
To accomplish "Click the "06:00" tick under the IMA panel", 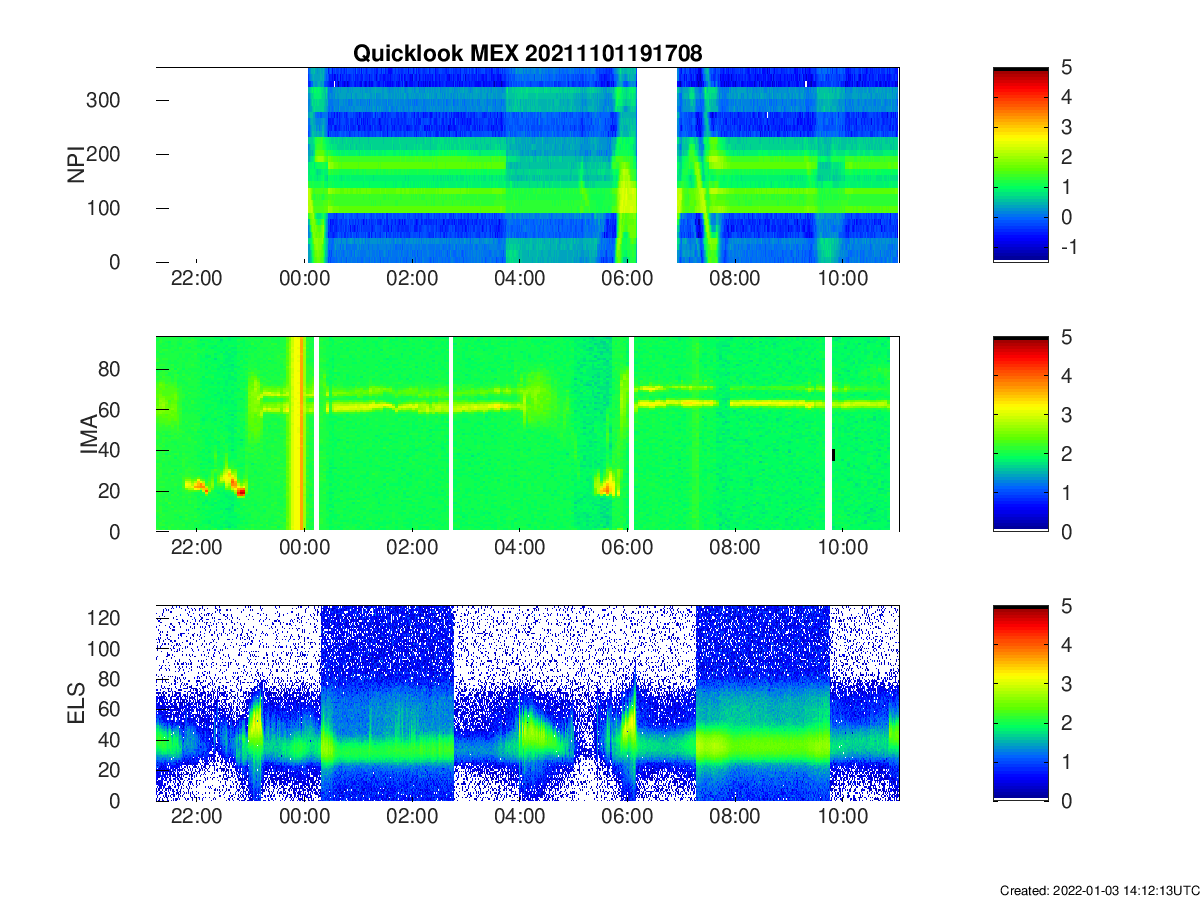I will (627, 548).
